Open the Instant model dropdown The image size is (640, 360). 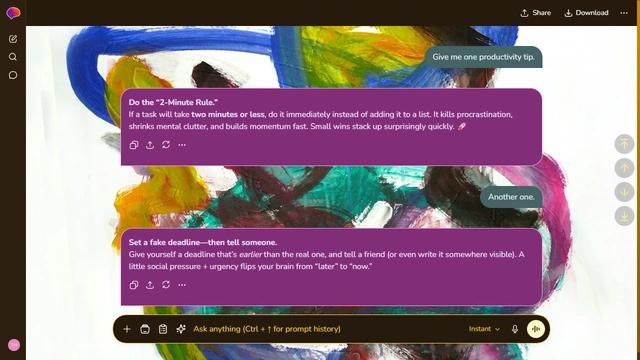(x=484, y=329)
